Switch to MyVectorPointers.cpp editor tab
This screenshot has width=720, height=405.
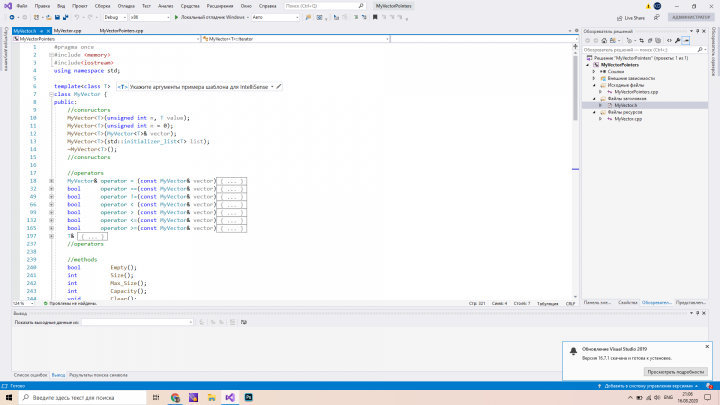[x=122, y=31]
